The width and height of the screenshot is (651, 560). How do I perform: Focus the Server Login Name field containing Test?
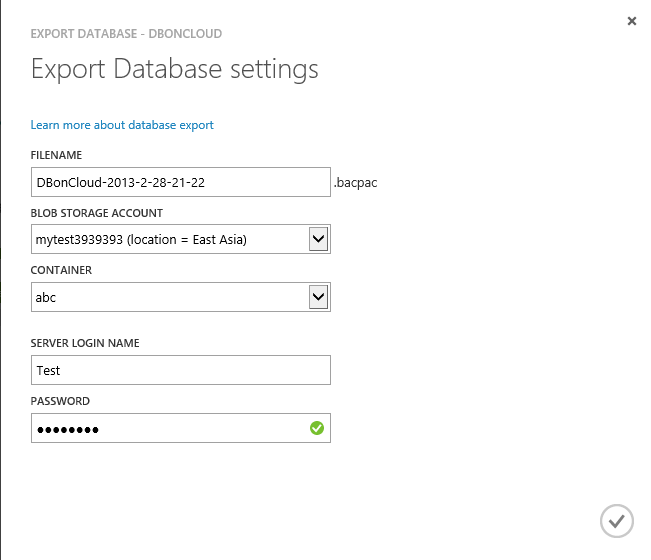180,370
